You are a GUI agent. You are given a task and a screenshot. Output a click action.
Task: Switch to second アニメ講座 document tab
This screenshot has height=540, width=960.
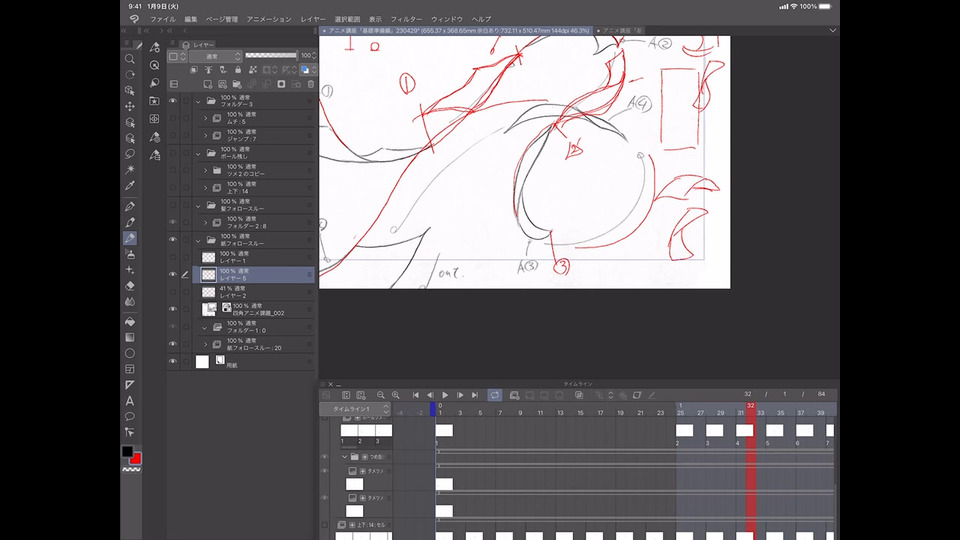click(620, 30)
